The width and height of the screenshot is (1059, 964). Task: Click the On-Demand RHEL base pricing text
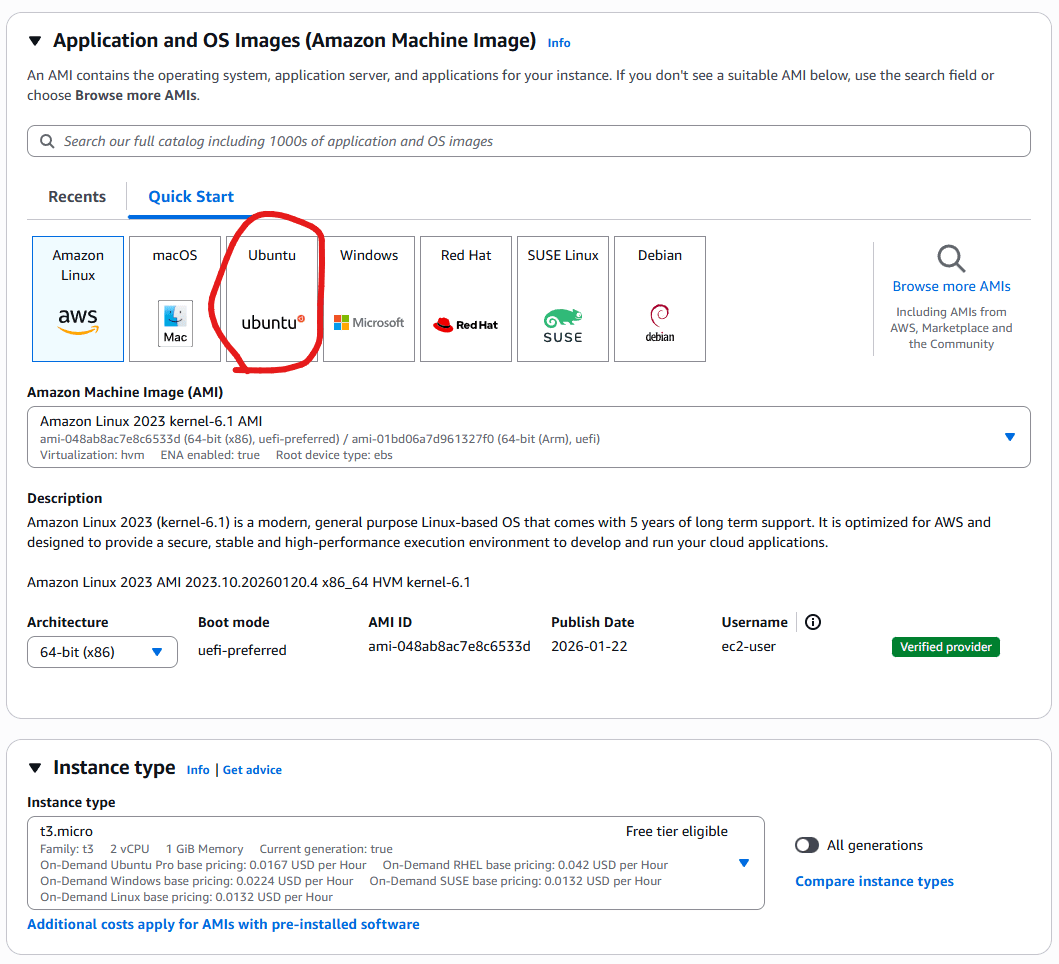pos(525,865)
